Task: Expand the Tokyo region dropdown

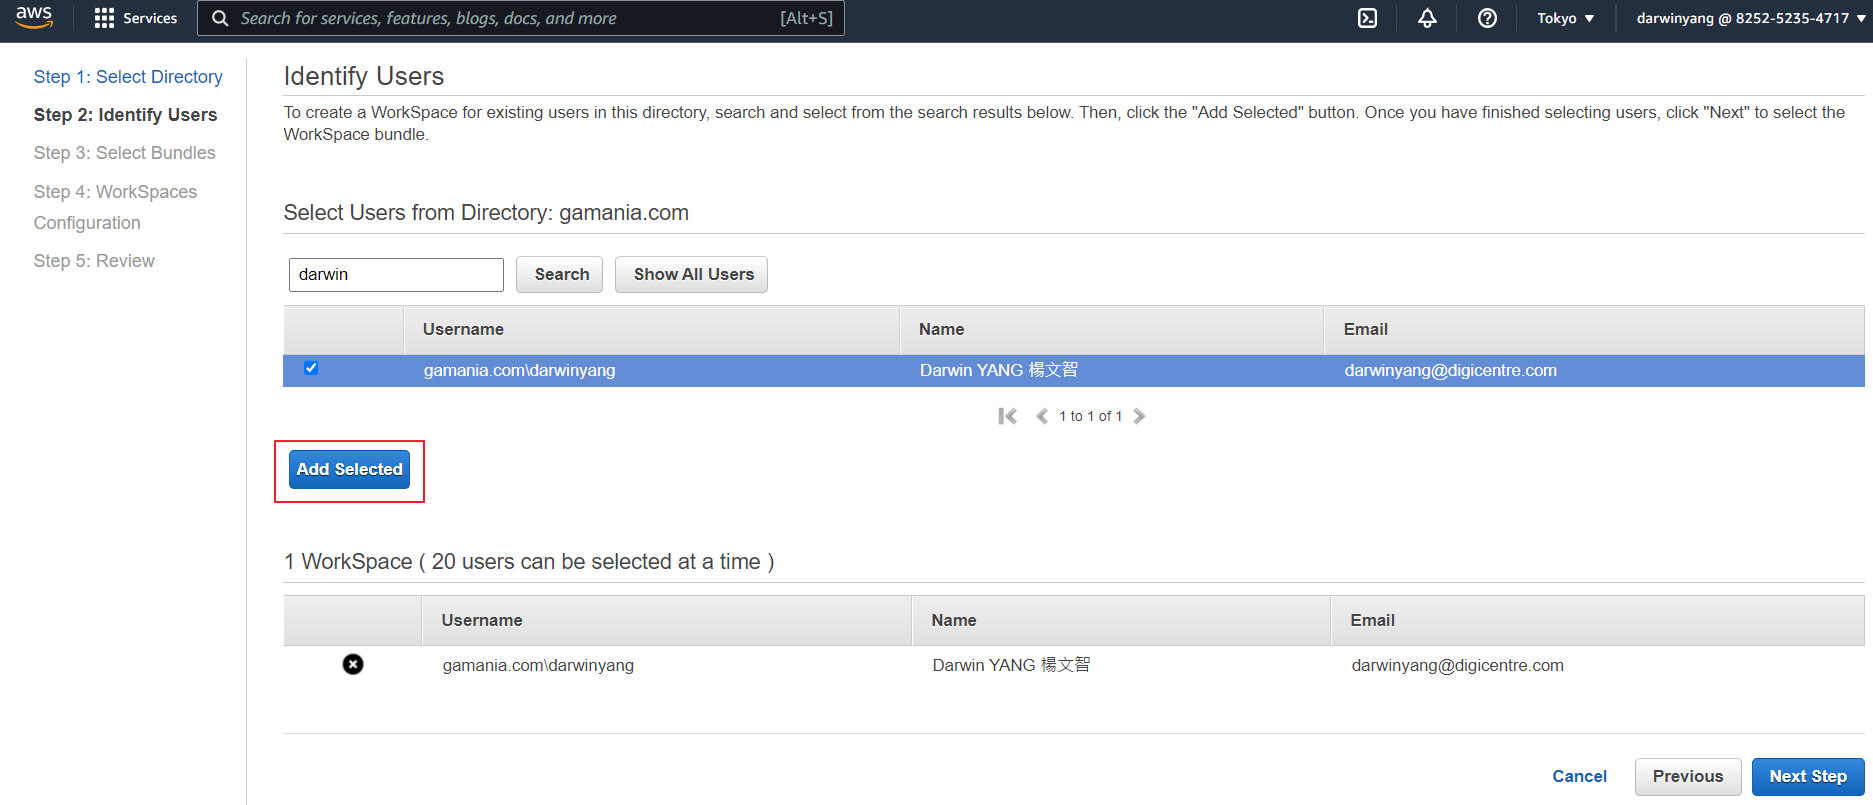Action: click(1565, 18)
